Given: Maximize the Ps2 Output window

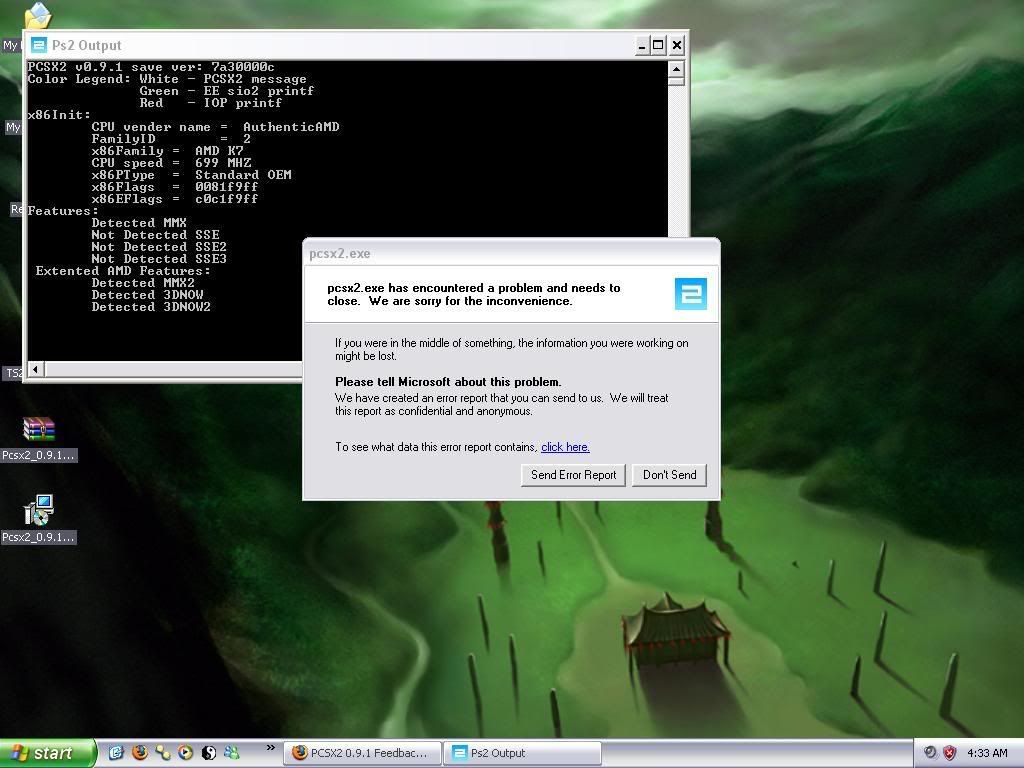Looking at the screenshot, I should click(658, 45).
